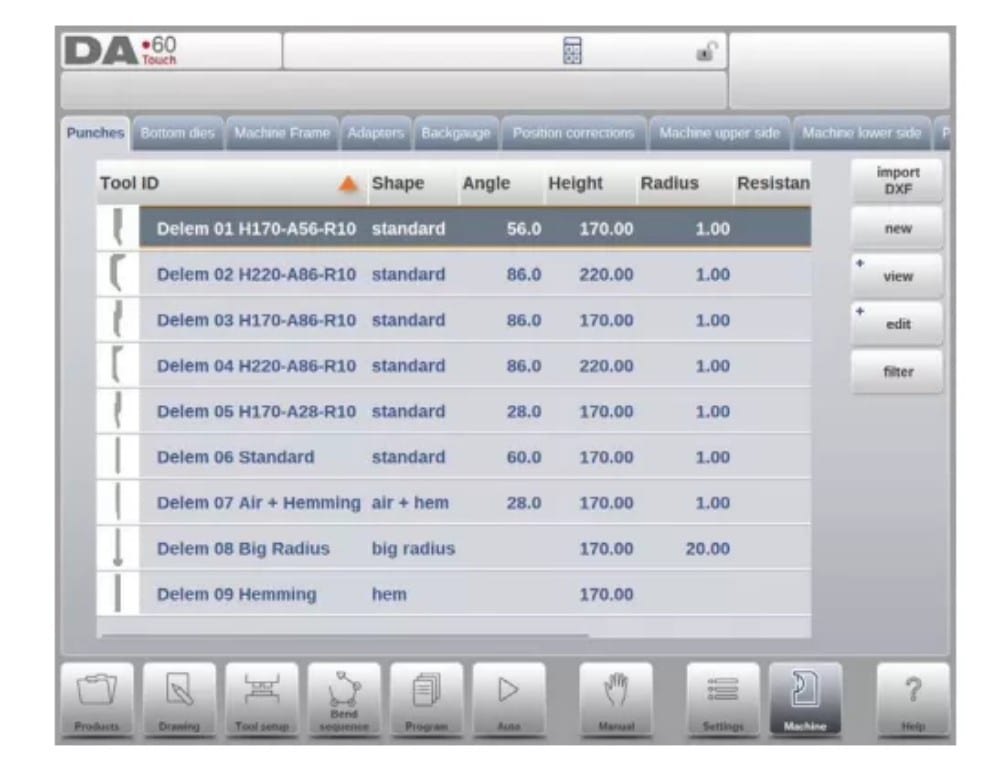Click the import DXF button
This screenshot has height=760, width=1000.
(x=897, y=180)
